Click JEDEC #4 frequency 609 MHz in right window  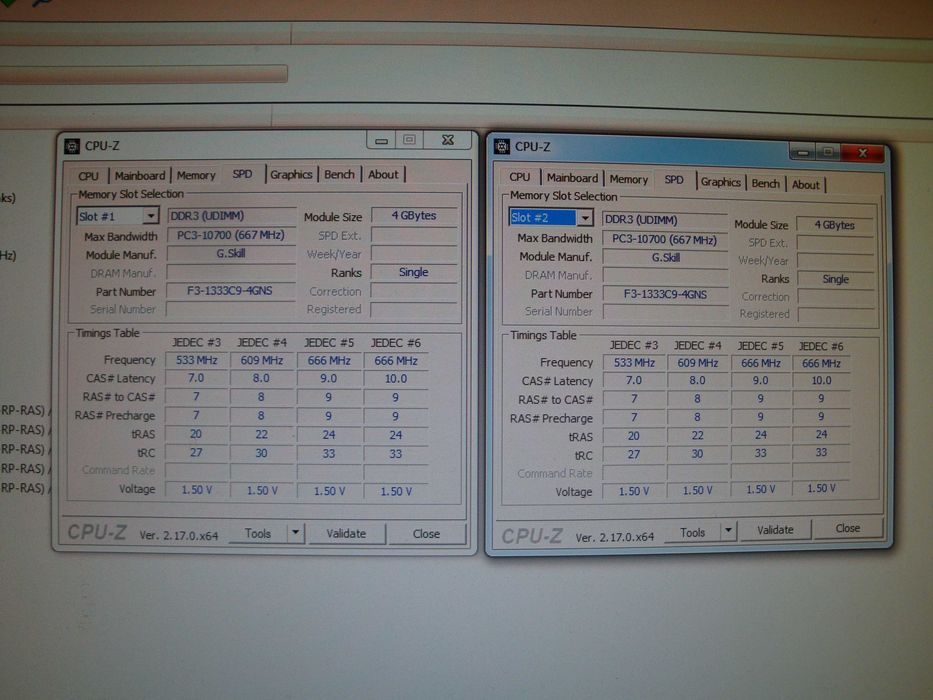(697, 362)
